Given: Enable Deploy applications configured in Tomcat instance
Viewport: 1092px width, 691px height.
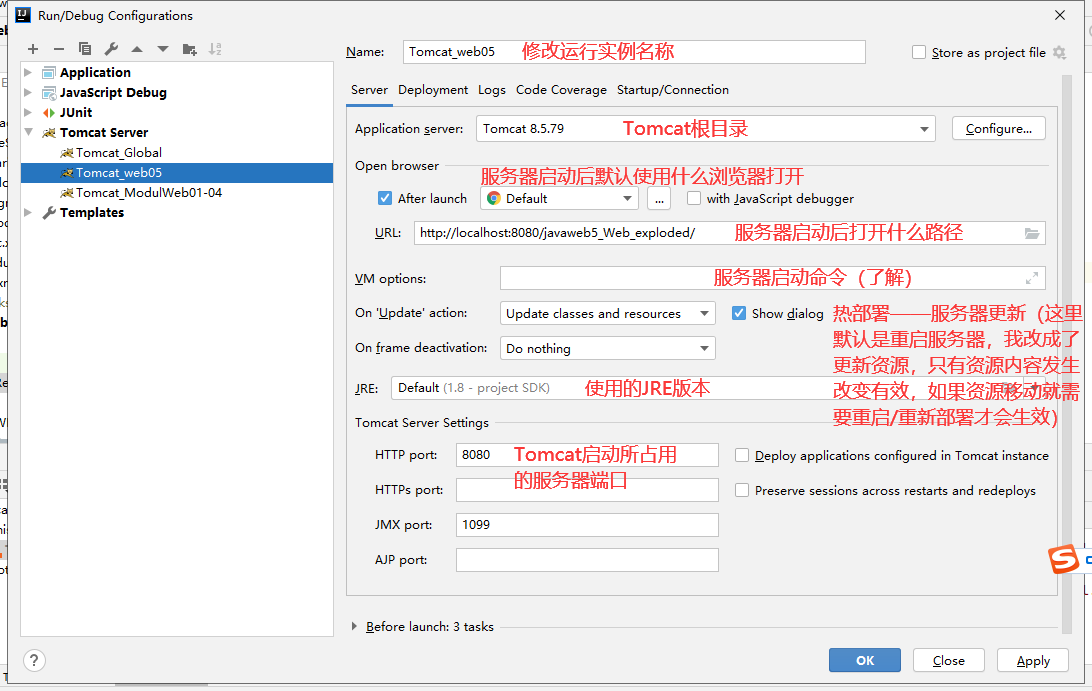Looking at the screenshot, I should pyautogui.click(x=742, y=456).
